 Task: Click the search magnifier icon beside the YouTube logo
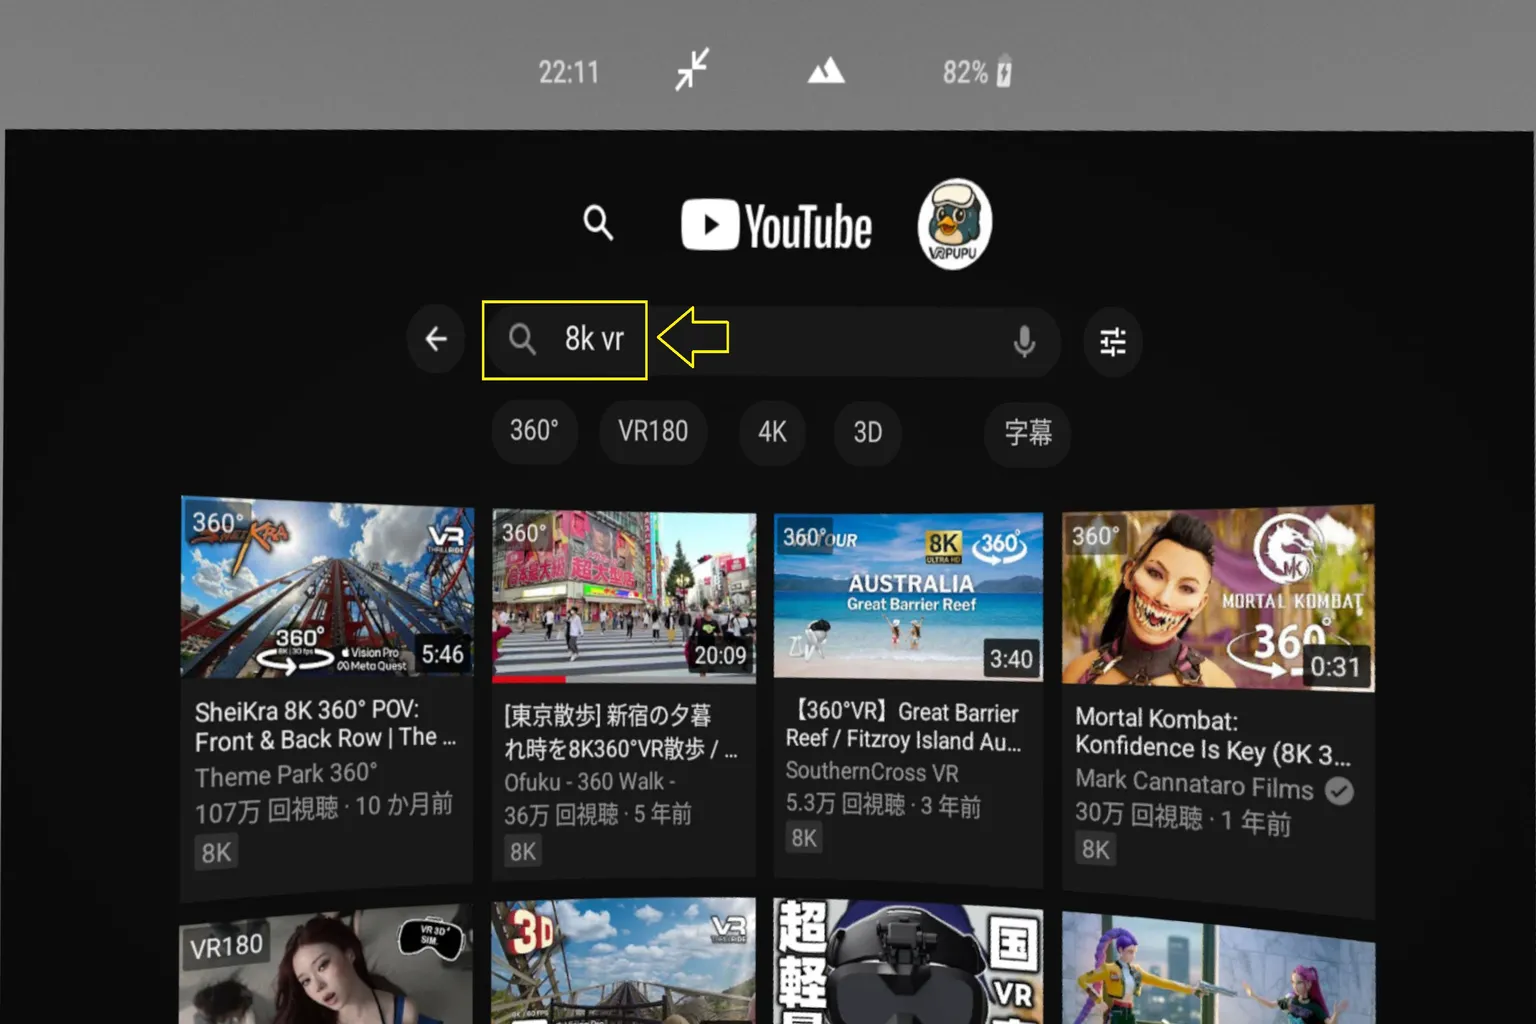598,222
